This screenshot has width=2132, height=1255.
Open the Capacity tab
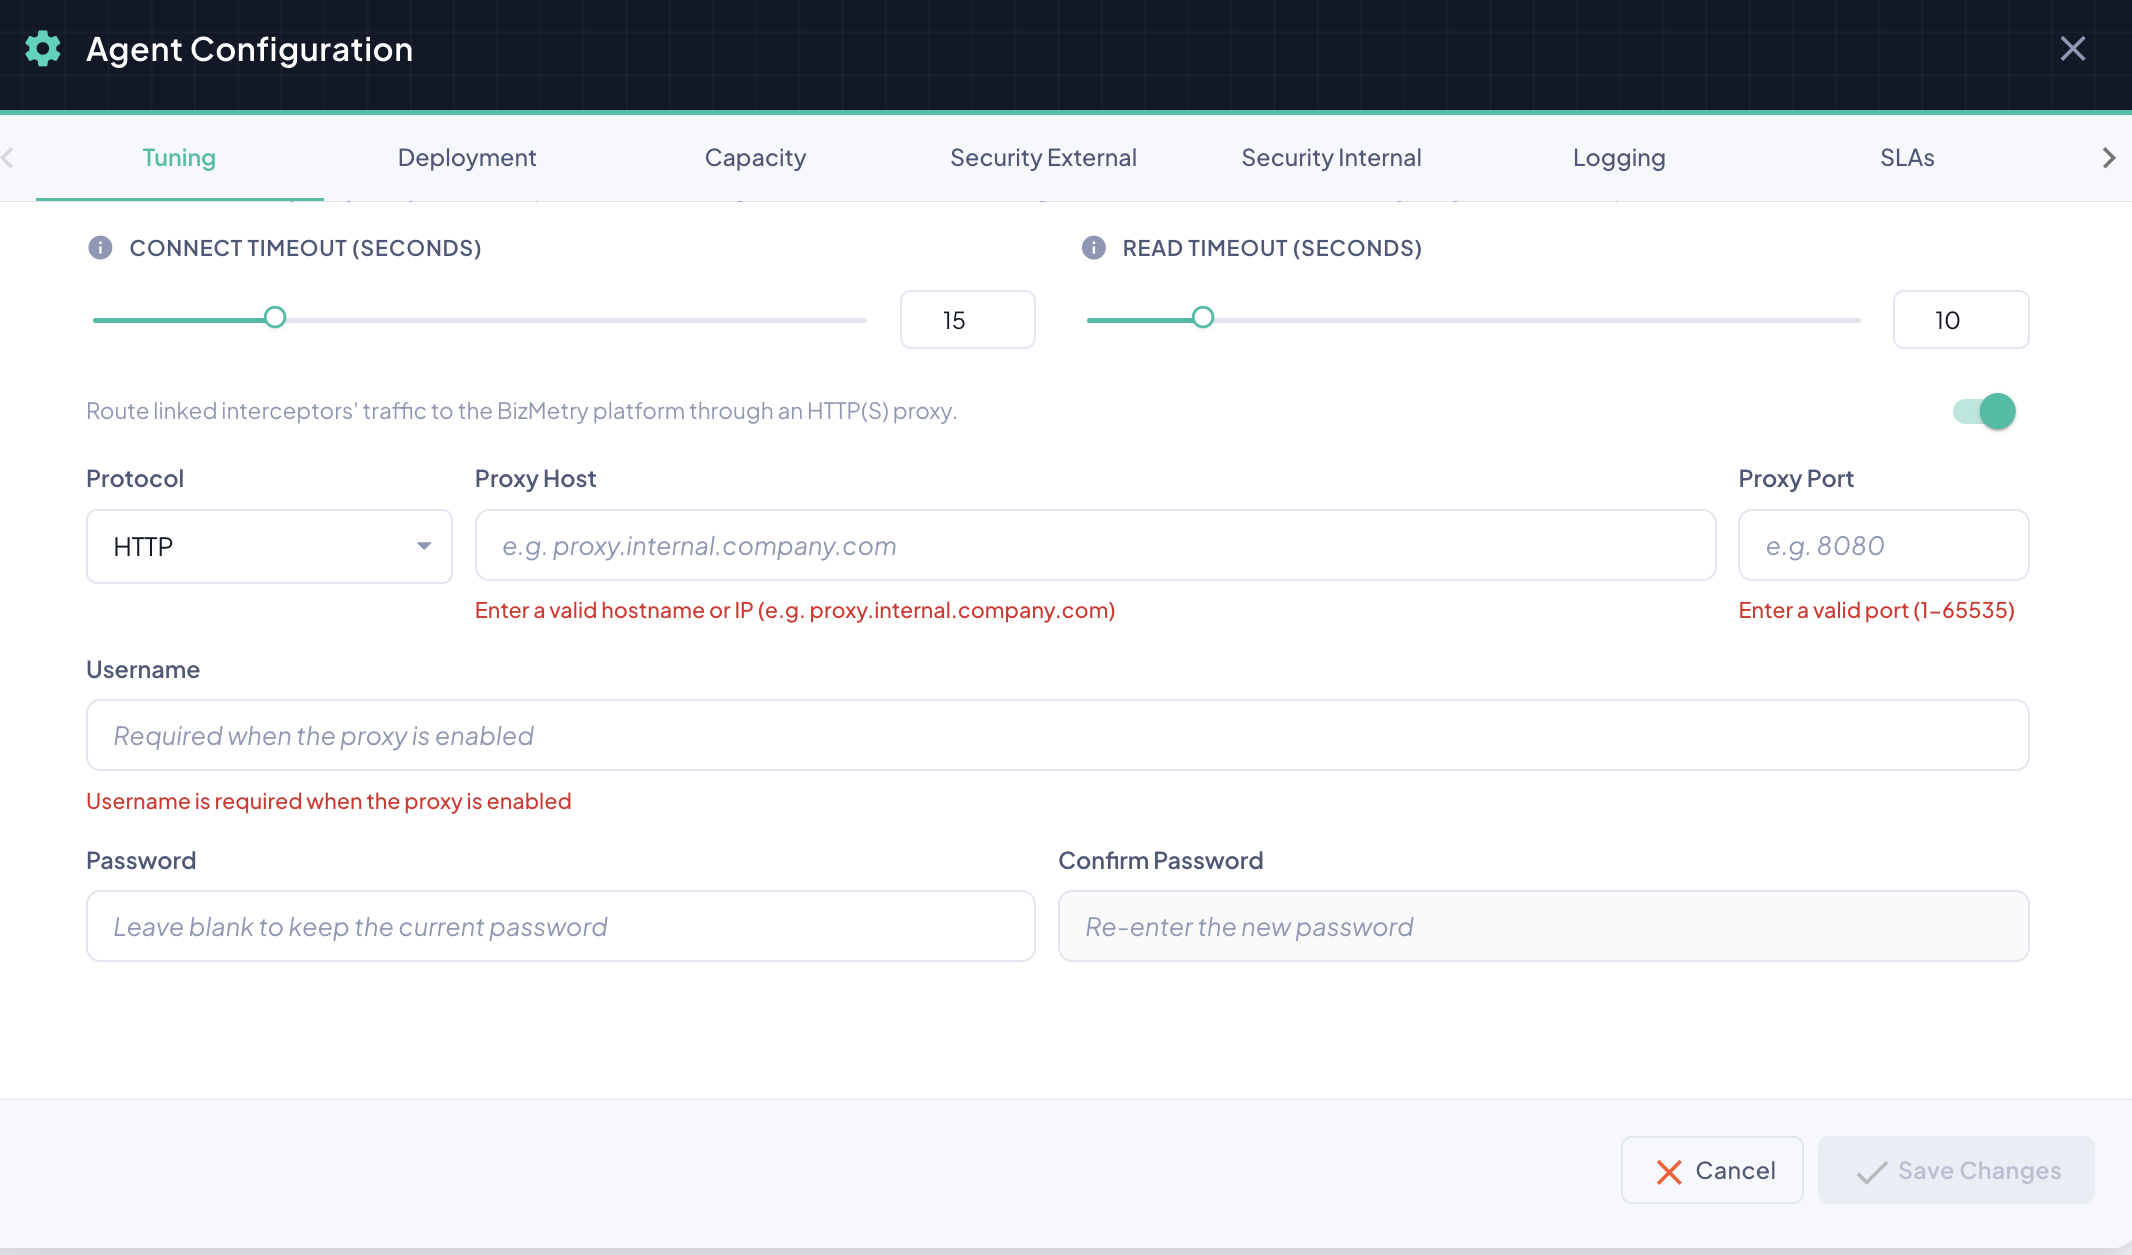755,158
